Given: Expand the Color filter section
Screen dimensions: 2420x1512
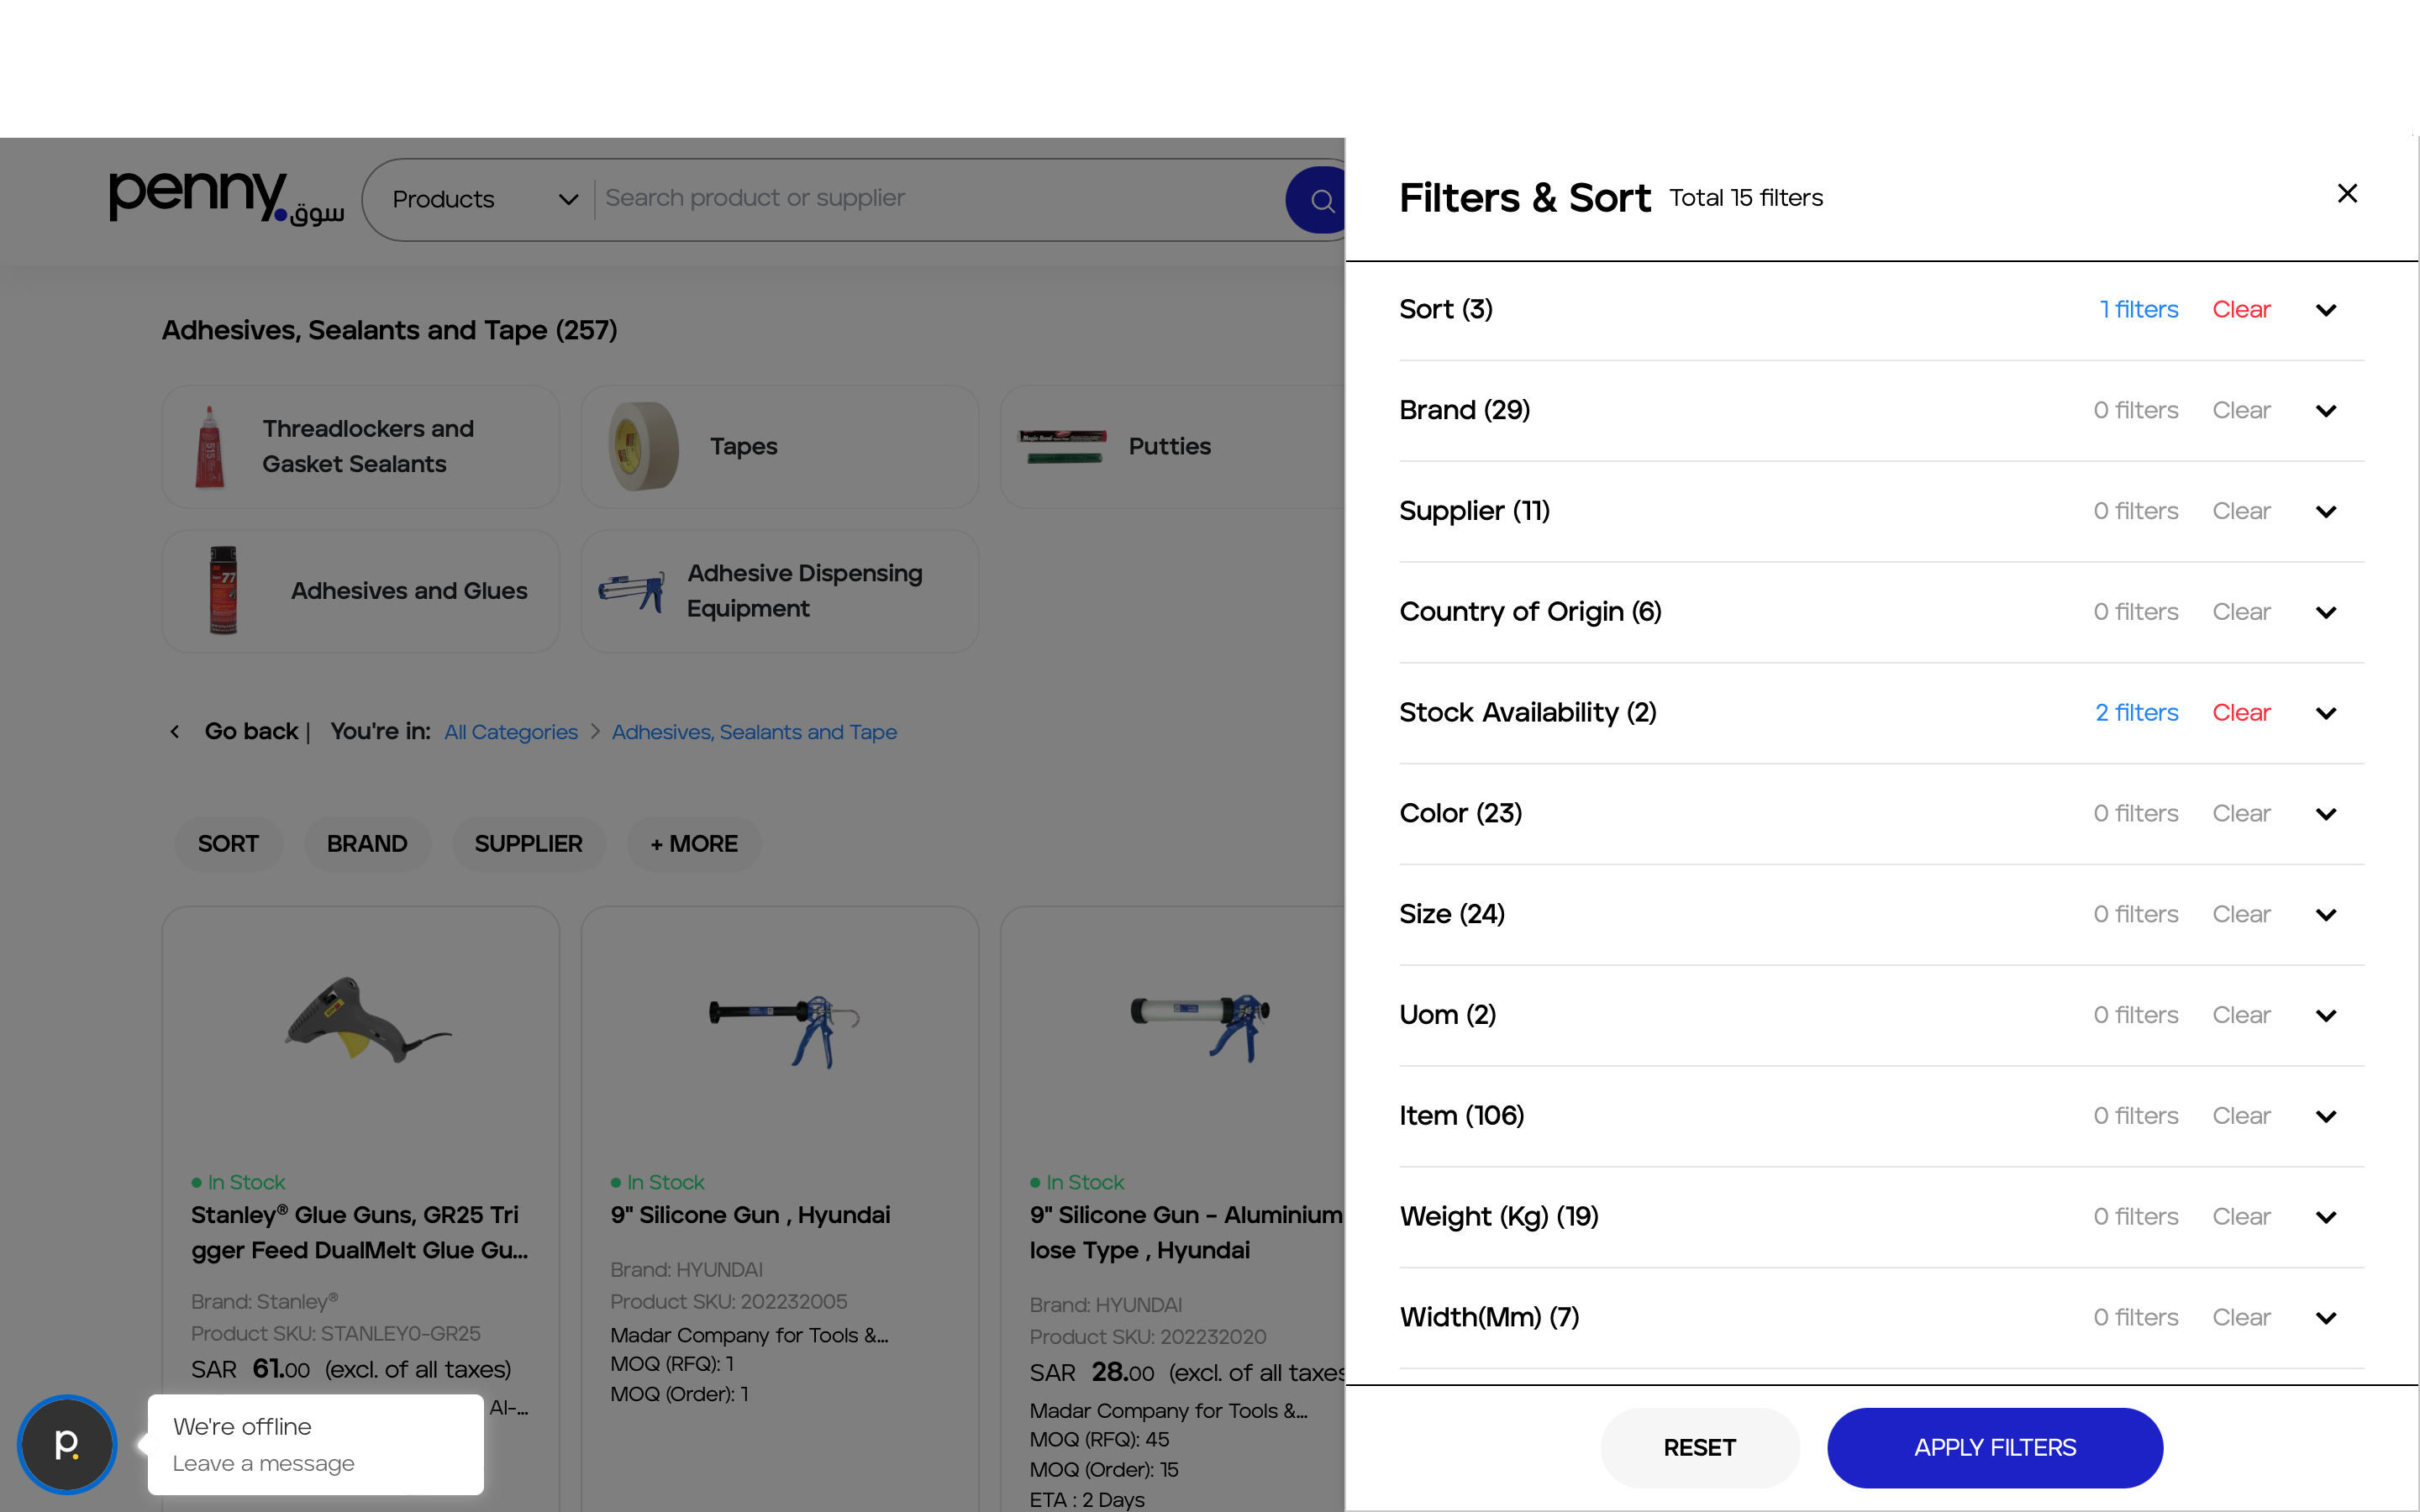Looking at the screenshot, I should tap(2326, 814).
